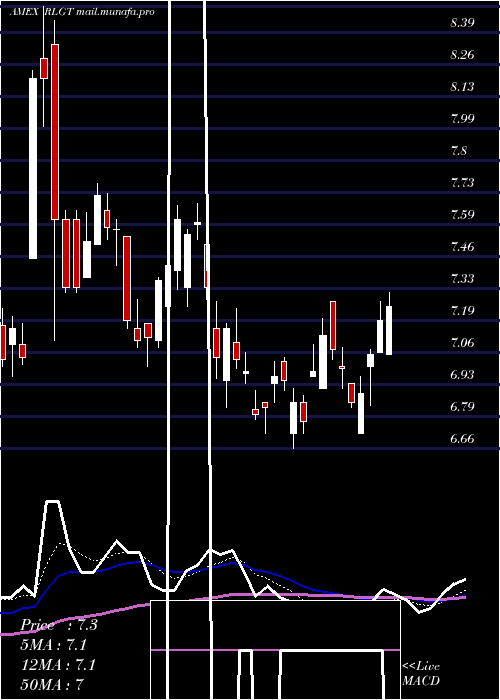Choose the 6.93 price axis value
The height and width of the screenshot is (700, 500).
462,375
